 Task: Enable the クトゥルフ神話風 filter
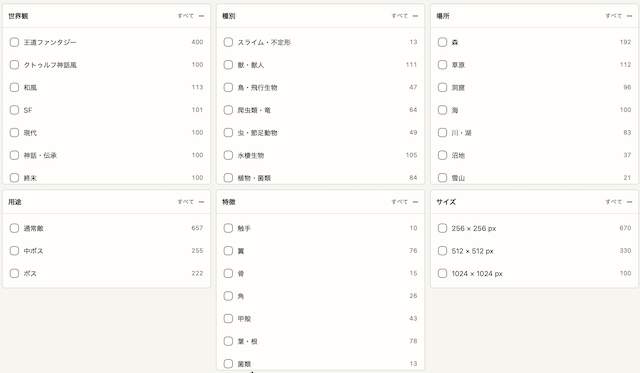pos(14,64)
